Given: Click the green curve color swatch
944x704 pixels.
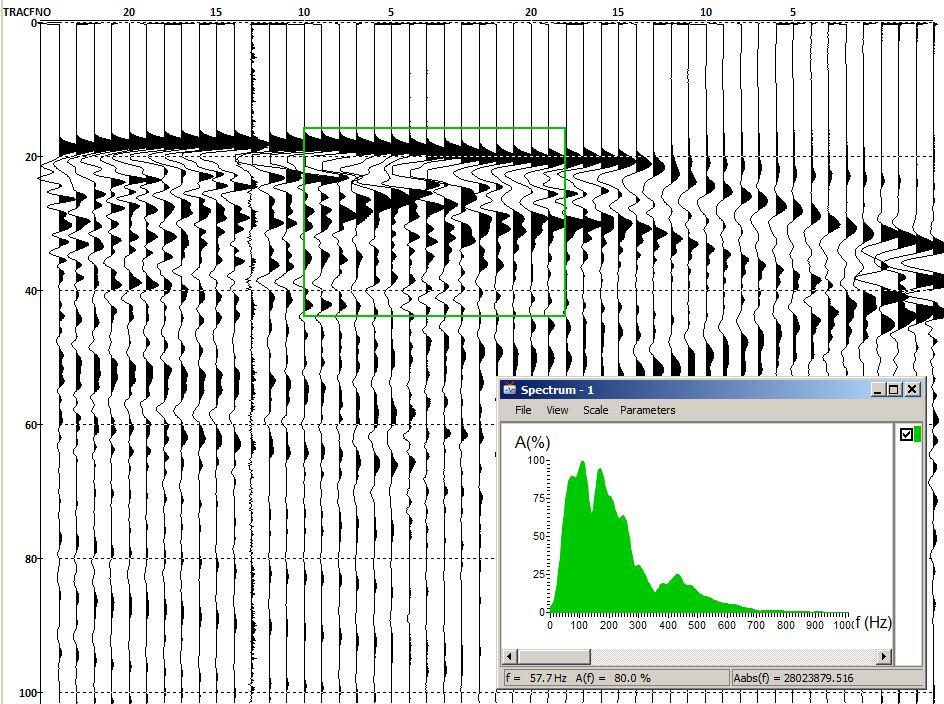Looking at the screenshot, I should [917, 434].
